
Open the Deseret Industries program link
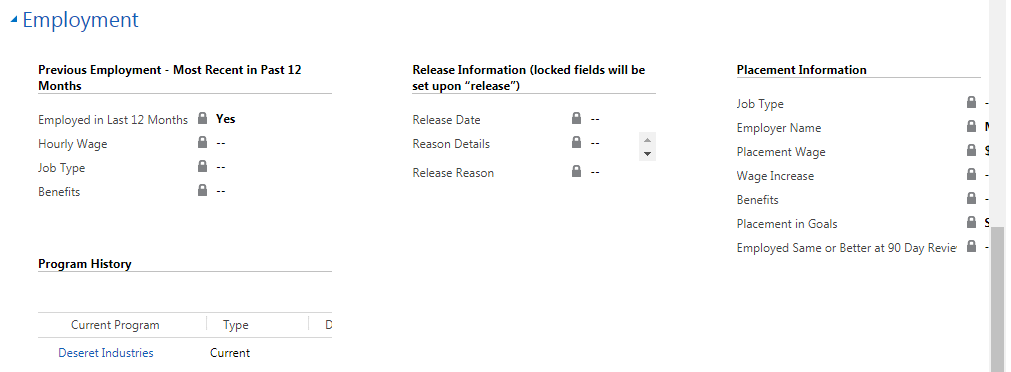[106, 353]
